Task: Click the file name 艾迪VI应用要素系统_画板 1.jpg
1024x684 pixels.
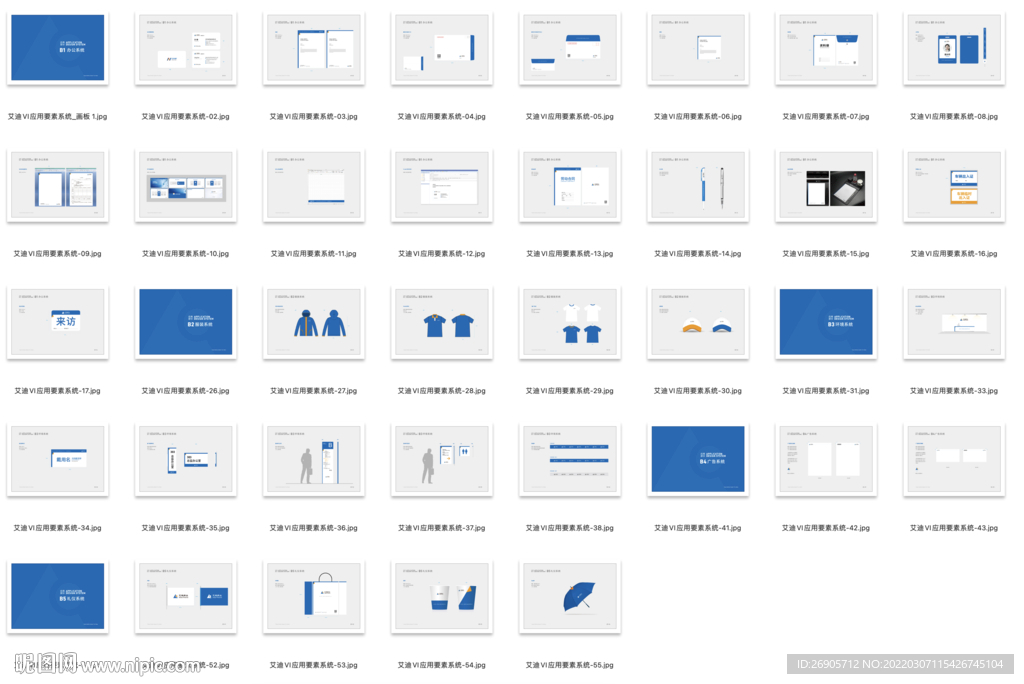Action: tap(57, 117)
